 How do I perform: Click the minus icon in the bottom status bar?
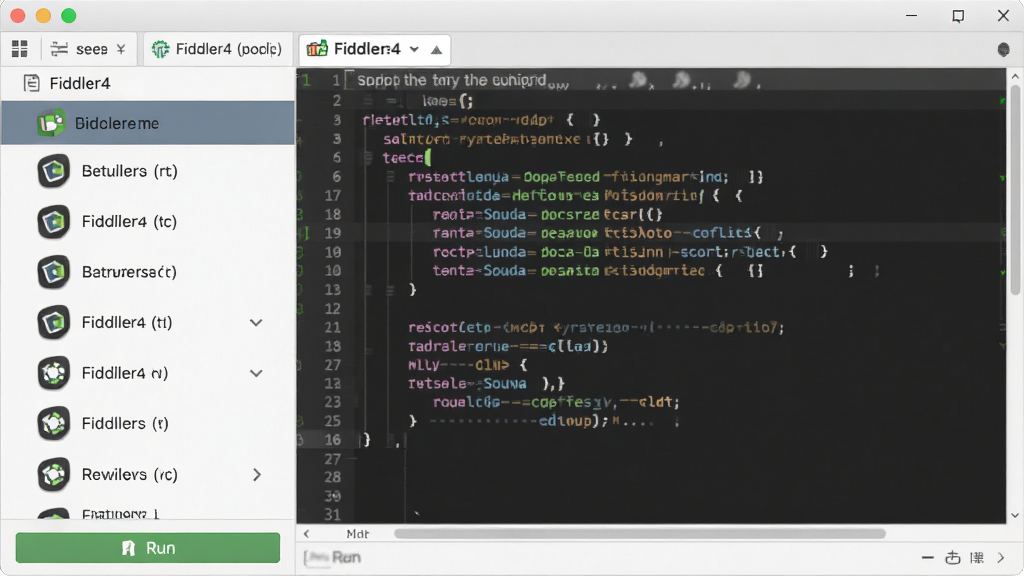tap(927, 557)
